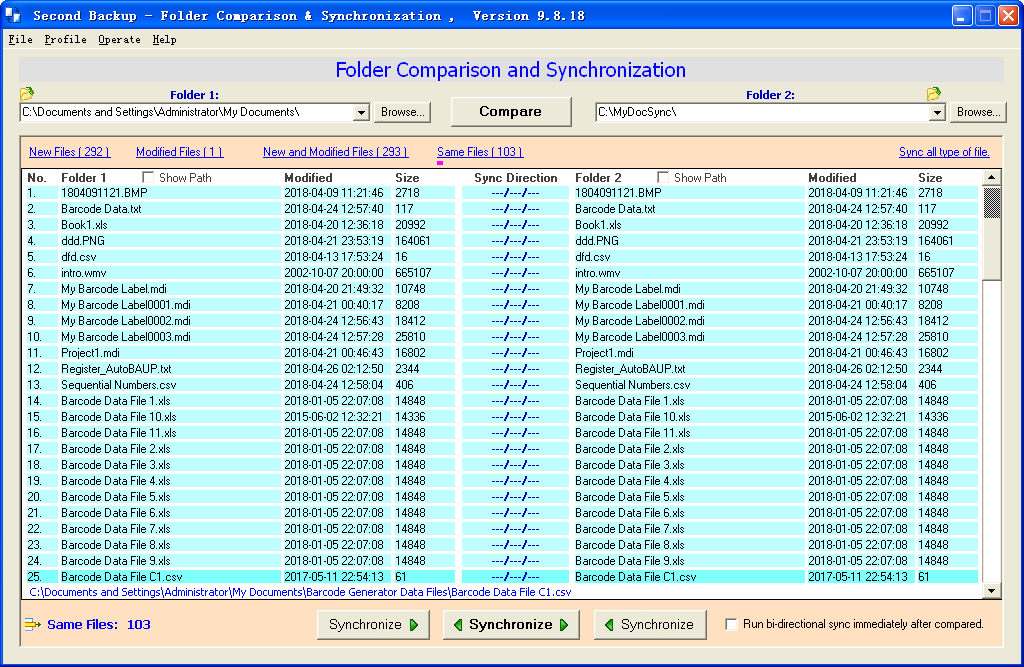Viewport: 1024px width, 667px height.
Task: Enable Run bi-directional sync immediately after compared
Action: pos(731,625)
